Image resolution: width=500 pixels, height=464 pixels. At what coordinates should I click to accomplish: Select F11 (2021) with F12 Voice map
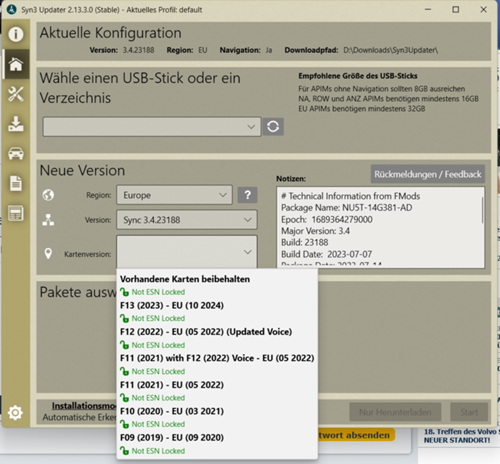coord(217,358)
